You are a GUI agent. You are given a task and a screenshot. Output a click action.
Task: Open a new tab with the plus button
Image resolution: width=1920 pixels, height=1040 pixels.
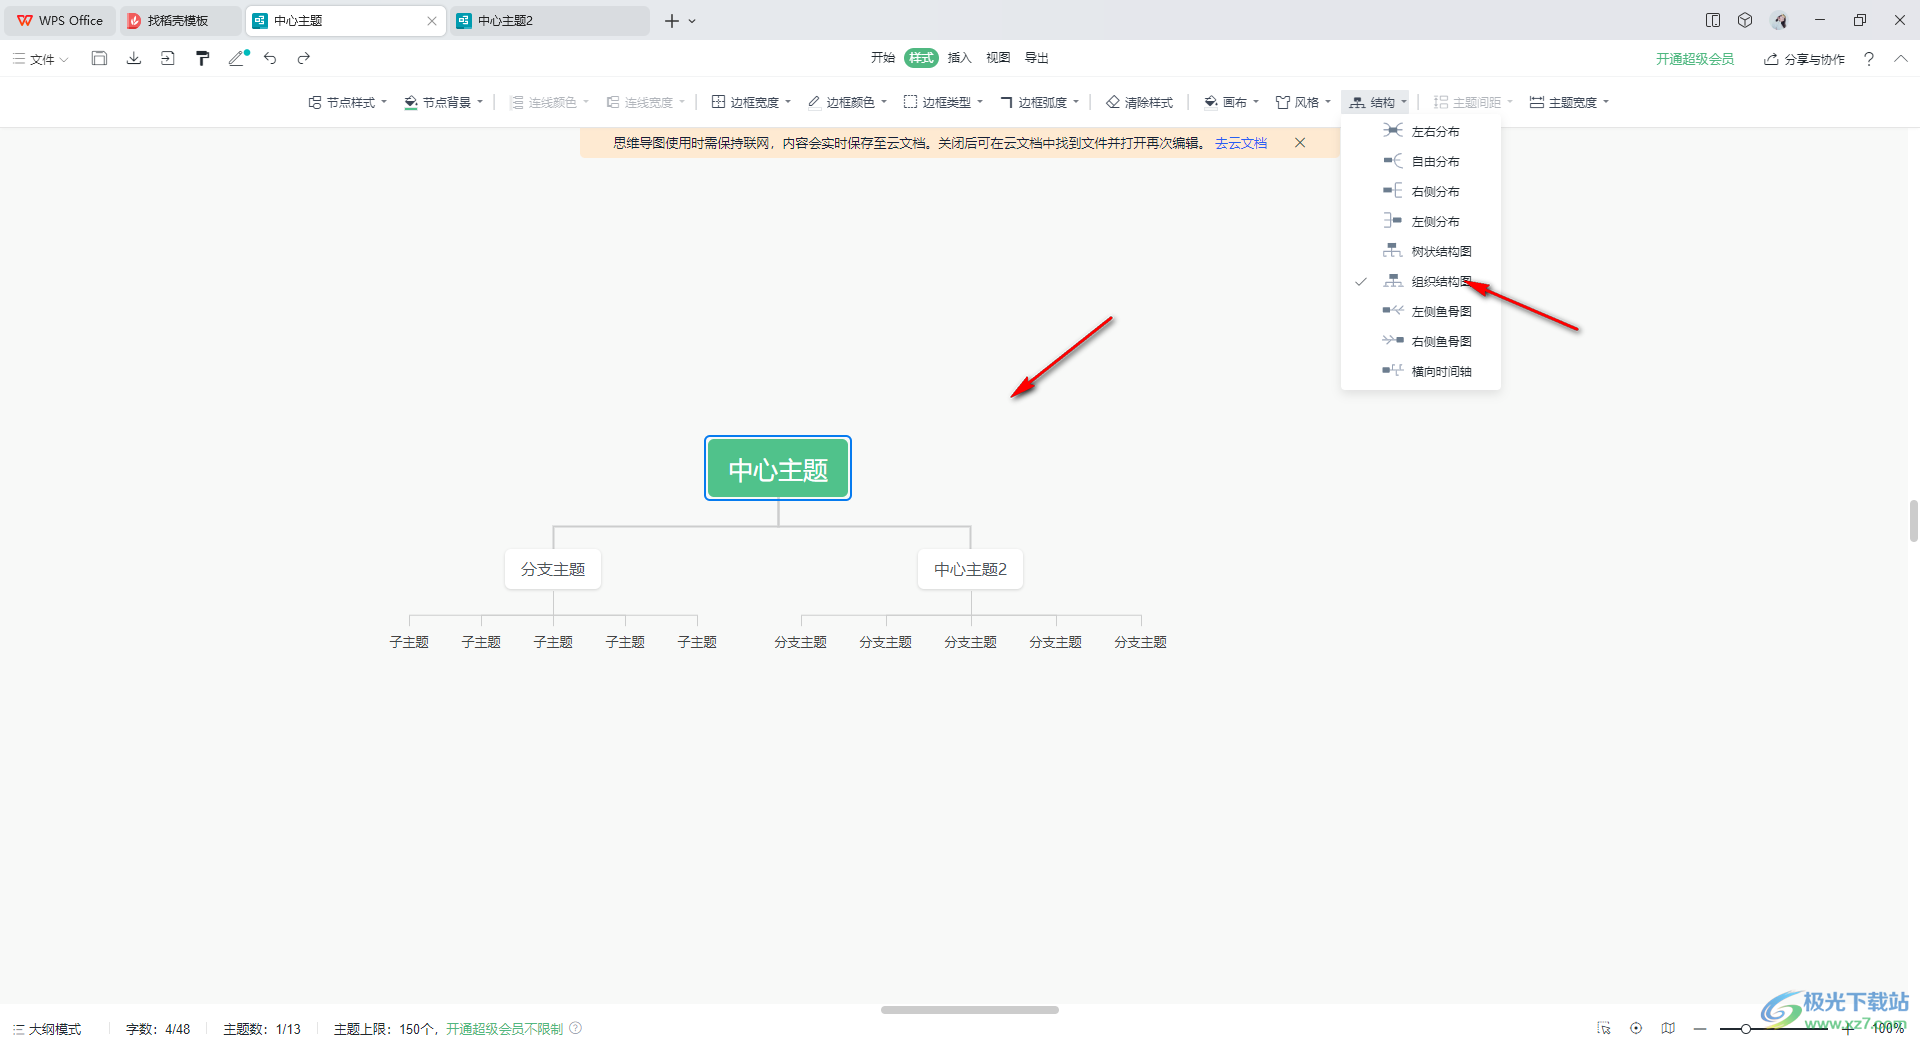tap(671, 20)
